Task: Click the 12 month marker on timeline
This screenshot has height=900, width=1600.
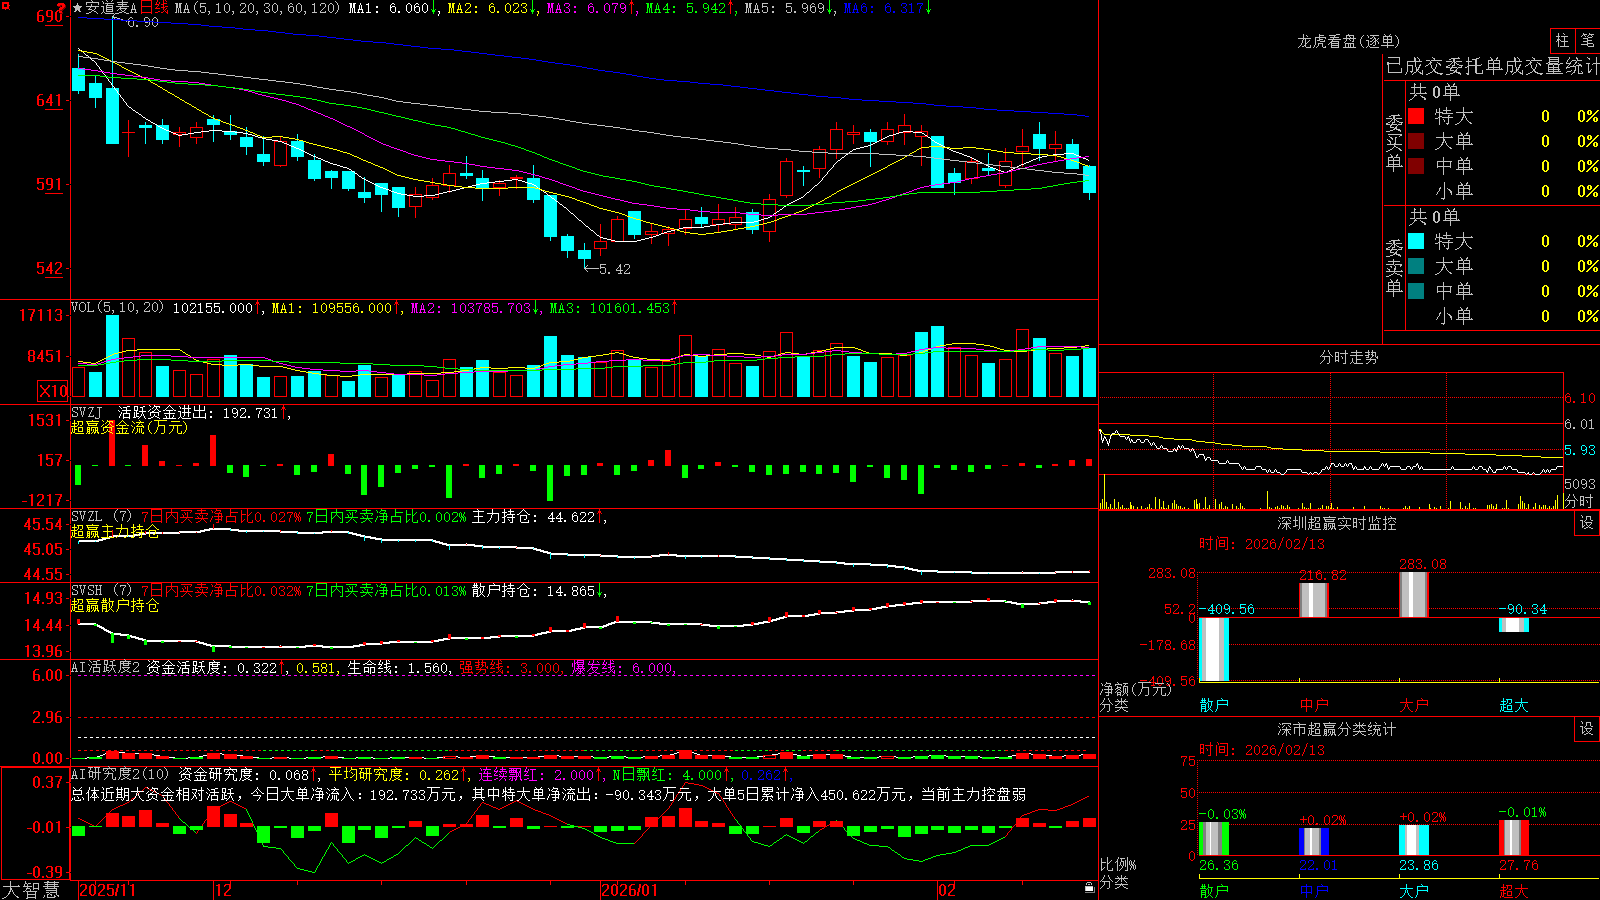Action: pos(223,890)
